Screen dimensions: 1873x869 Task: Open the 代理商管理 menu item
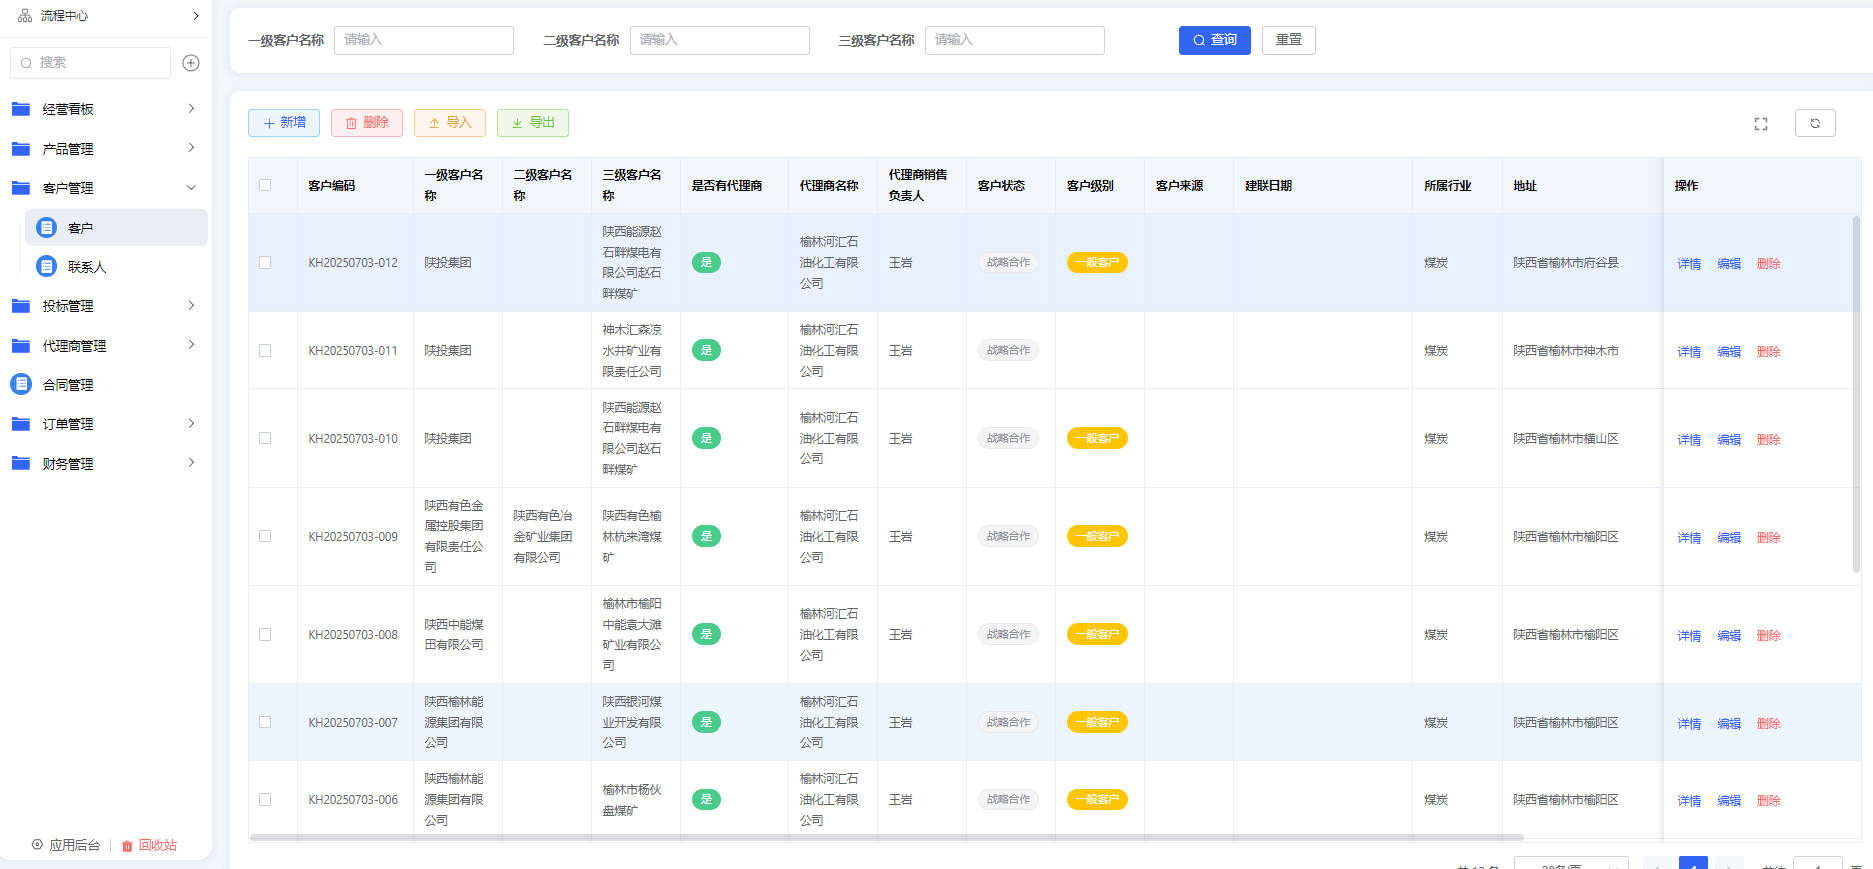[74, 346]
